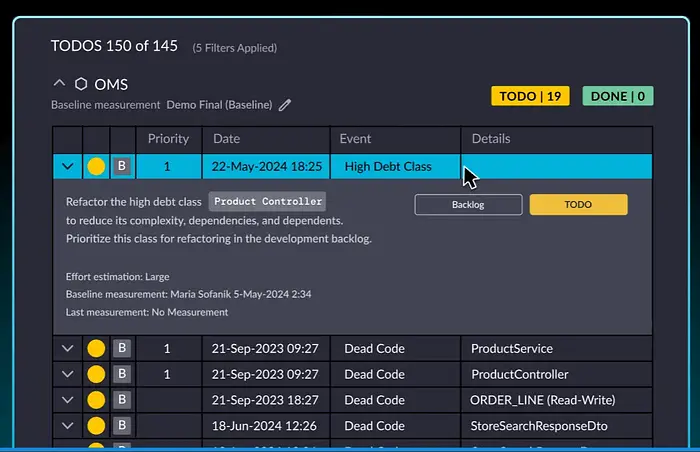Expand the ORDER_LINE (Read-Write) row
This screenshot has height=452, width=700.
pos(67,400)
